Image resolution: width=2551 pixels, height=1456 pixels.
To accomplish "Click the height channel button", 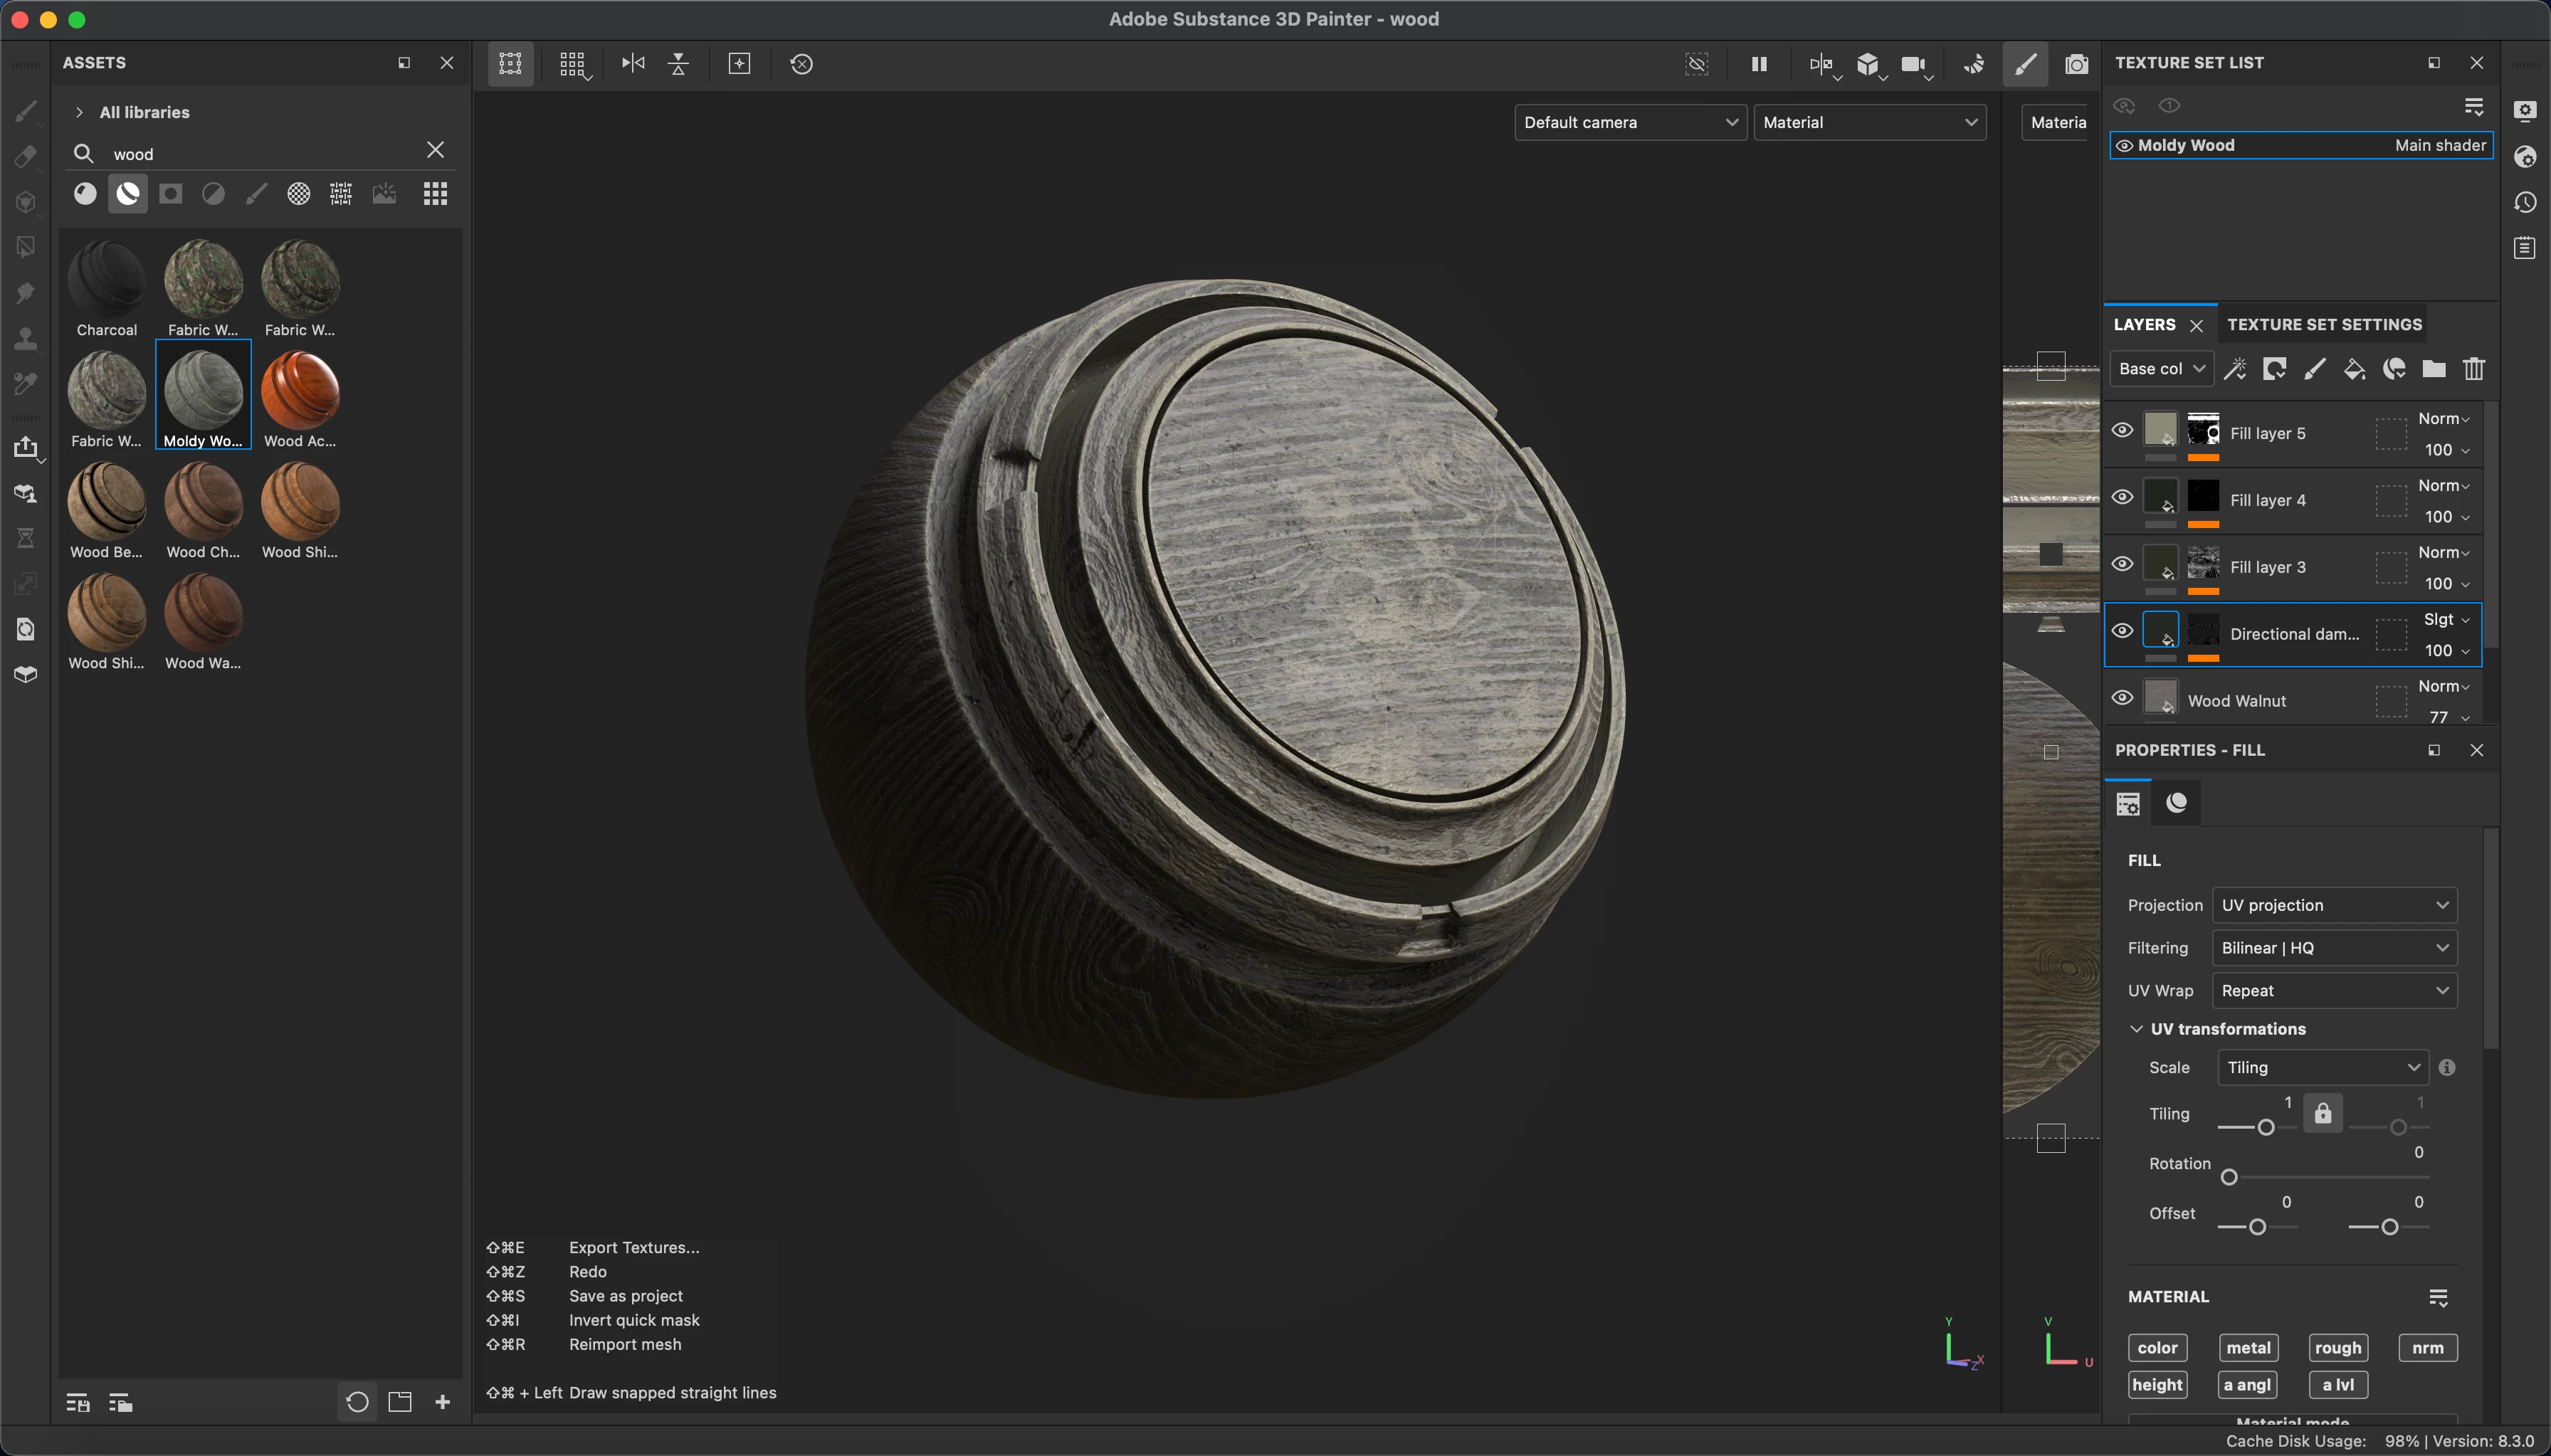I will tap(2157, 1385).
